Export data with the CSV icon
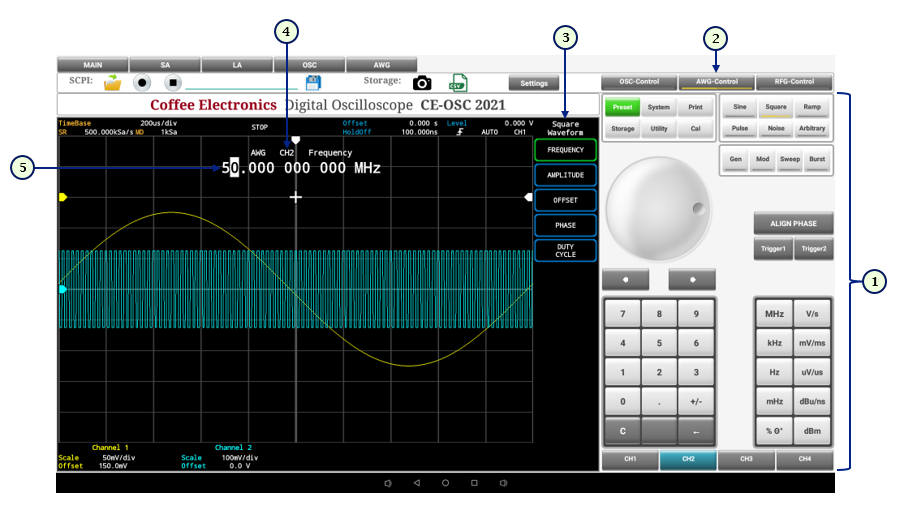 (458, 83)
